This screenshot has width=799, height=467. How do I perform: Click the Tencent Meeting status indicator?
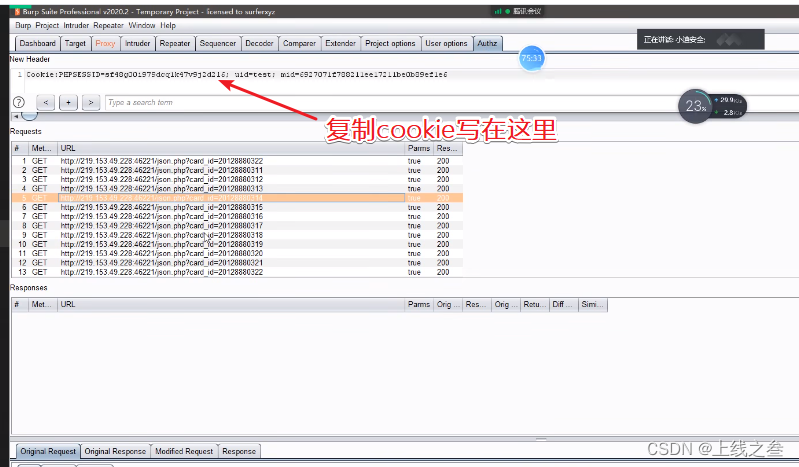coord(518,11)
